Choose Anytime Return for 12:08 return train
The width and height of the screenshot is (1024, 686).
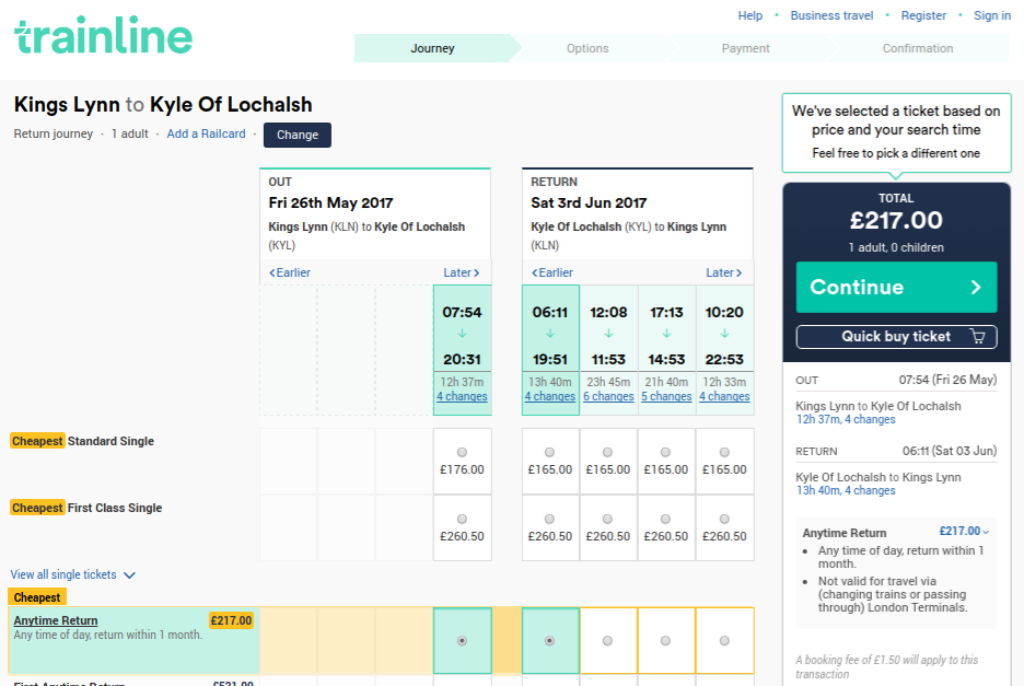tap(608, 640)
